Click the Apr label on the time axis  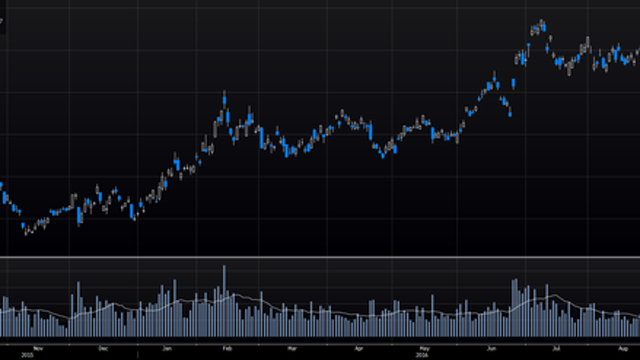point(358,349)
